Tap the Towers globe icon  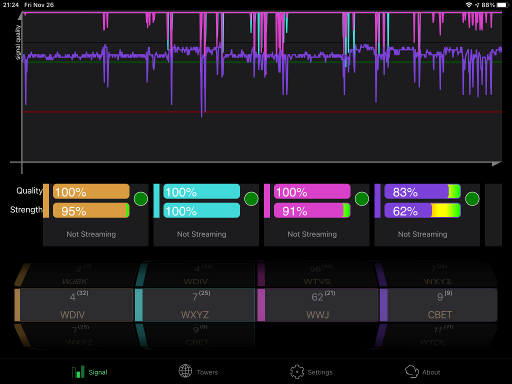(x=185, y=371)
